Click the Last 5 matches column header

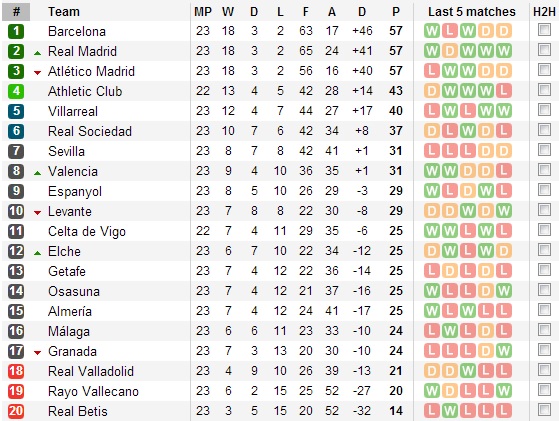[472, 12]
